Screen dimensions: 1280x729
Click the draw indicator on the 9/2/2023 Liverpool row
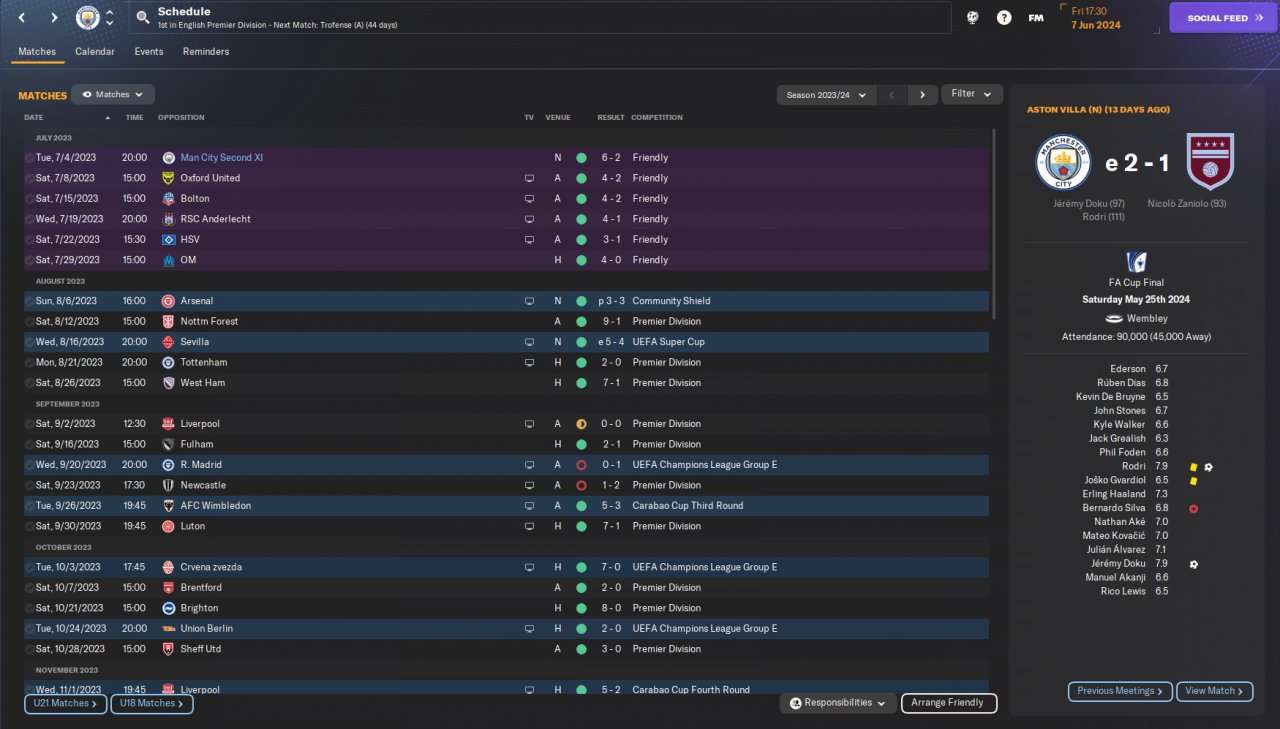pos(581,424)
